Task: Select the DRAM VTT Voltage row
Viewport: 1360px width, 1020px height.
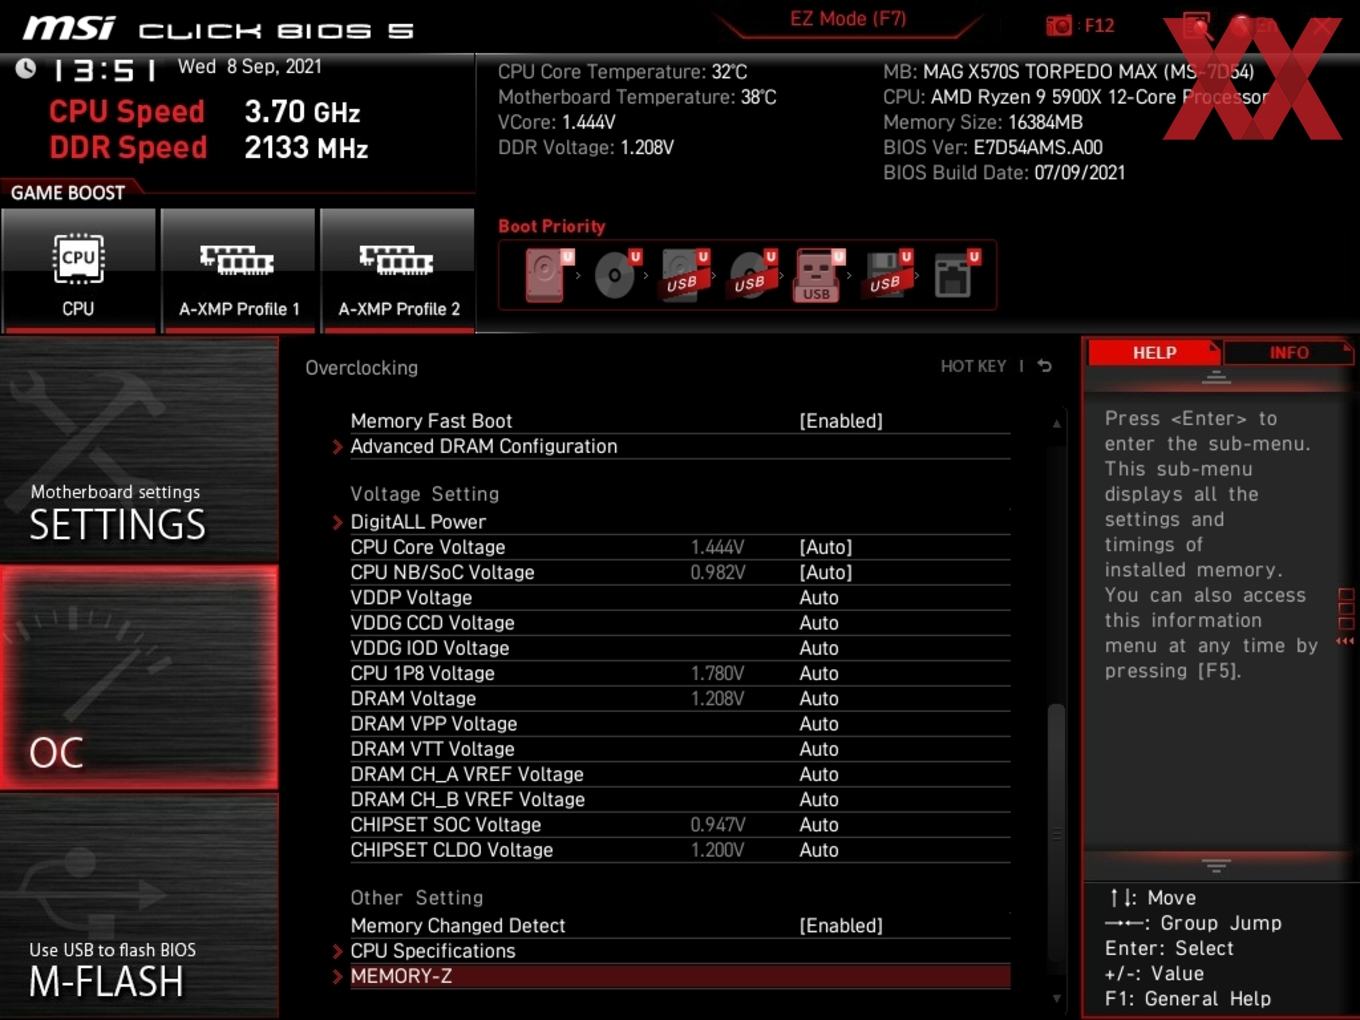Action: pos(680,749)
